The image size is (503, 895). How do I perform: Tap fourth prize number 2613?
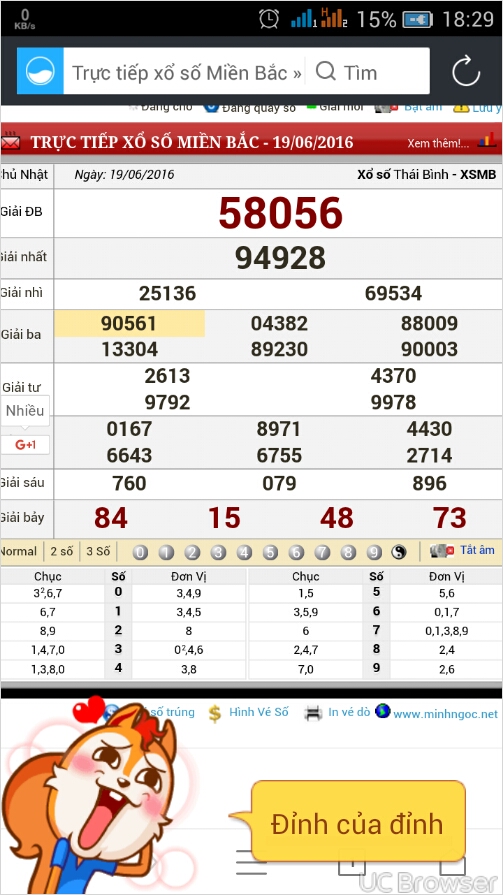(167, 376)
